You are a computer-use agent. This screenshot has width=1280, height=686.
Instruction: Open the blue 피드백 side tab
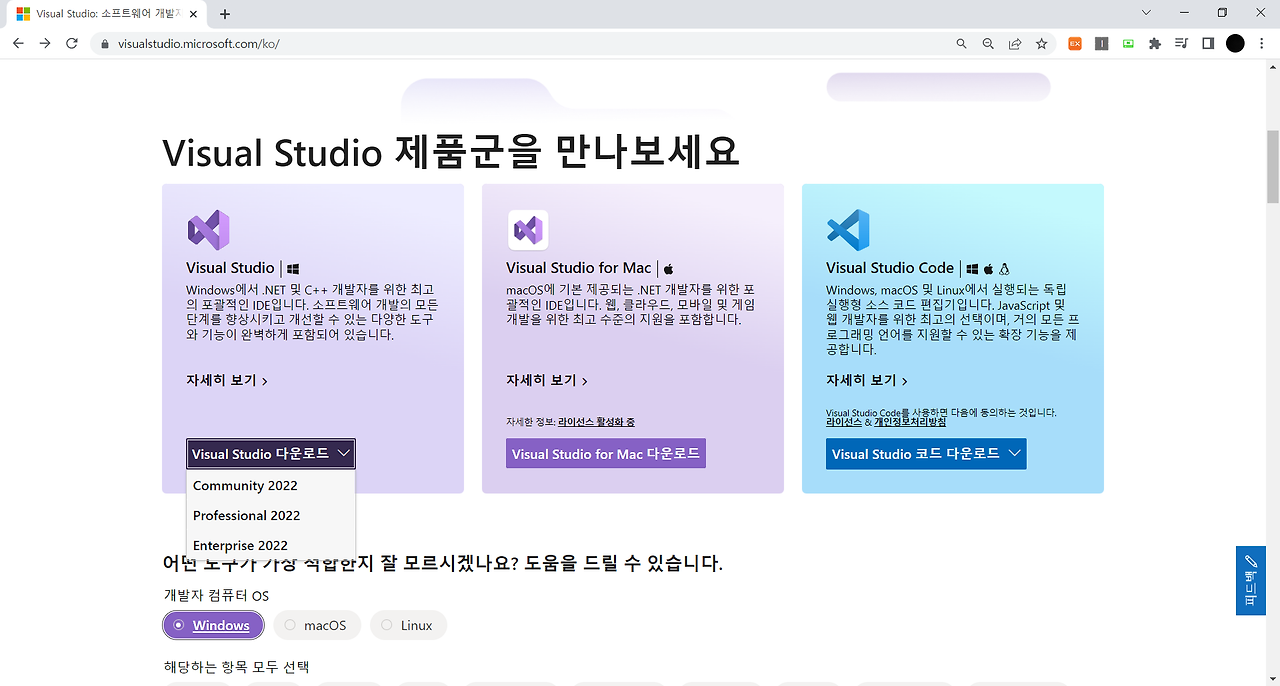click(x=1251, y=580)
